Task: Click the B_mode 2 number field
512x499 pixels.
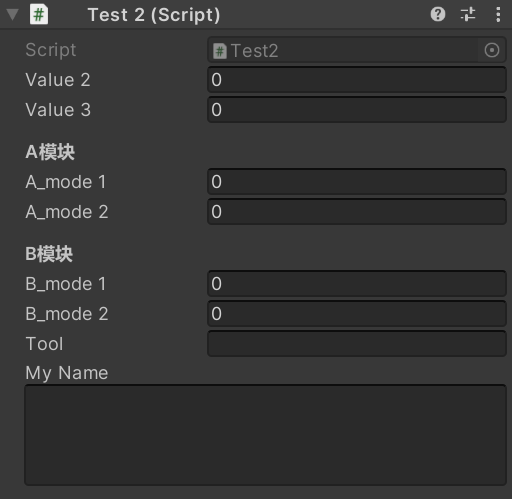Action: tap(357, 314)
